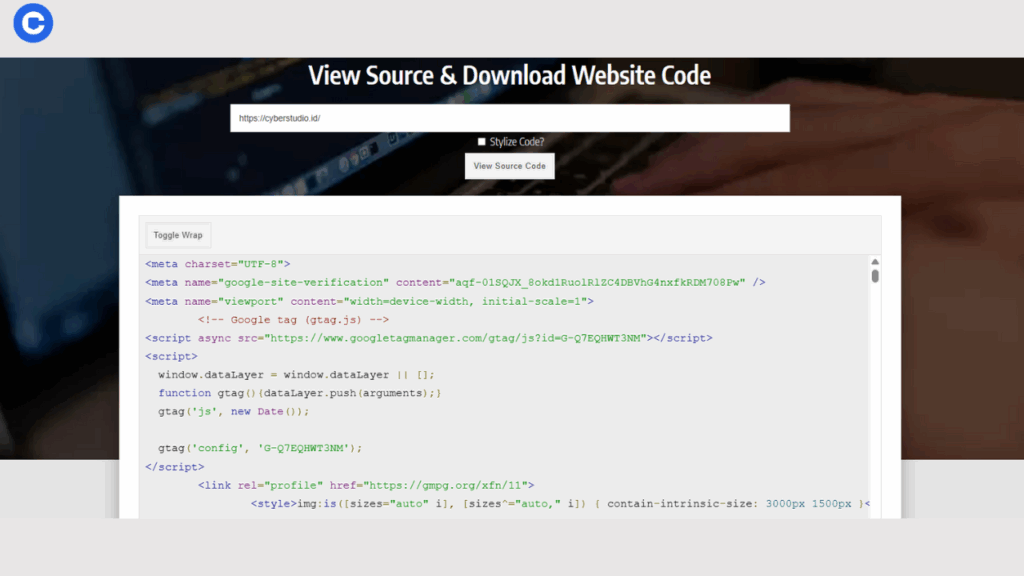Click the blue C logo icon
The height and width of the screenshot is (576, 1024).
coord(33,23)
